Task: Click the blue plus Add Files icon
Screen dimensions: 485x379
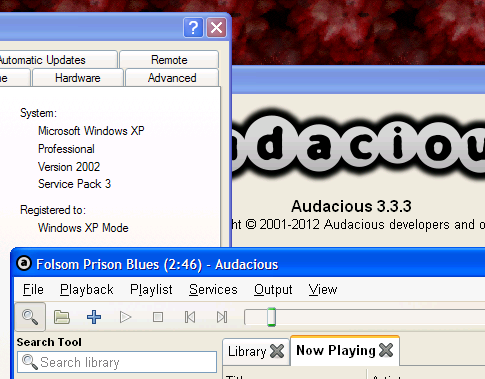Action: (94, 317)
